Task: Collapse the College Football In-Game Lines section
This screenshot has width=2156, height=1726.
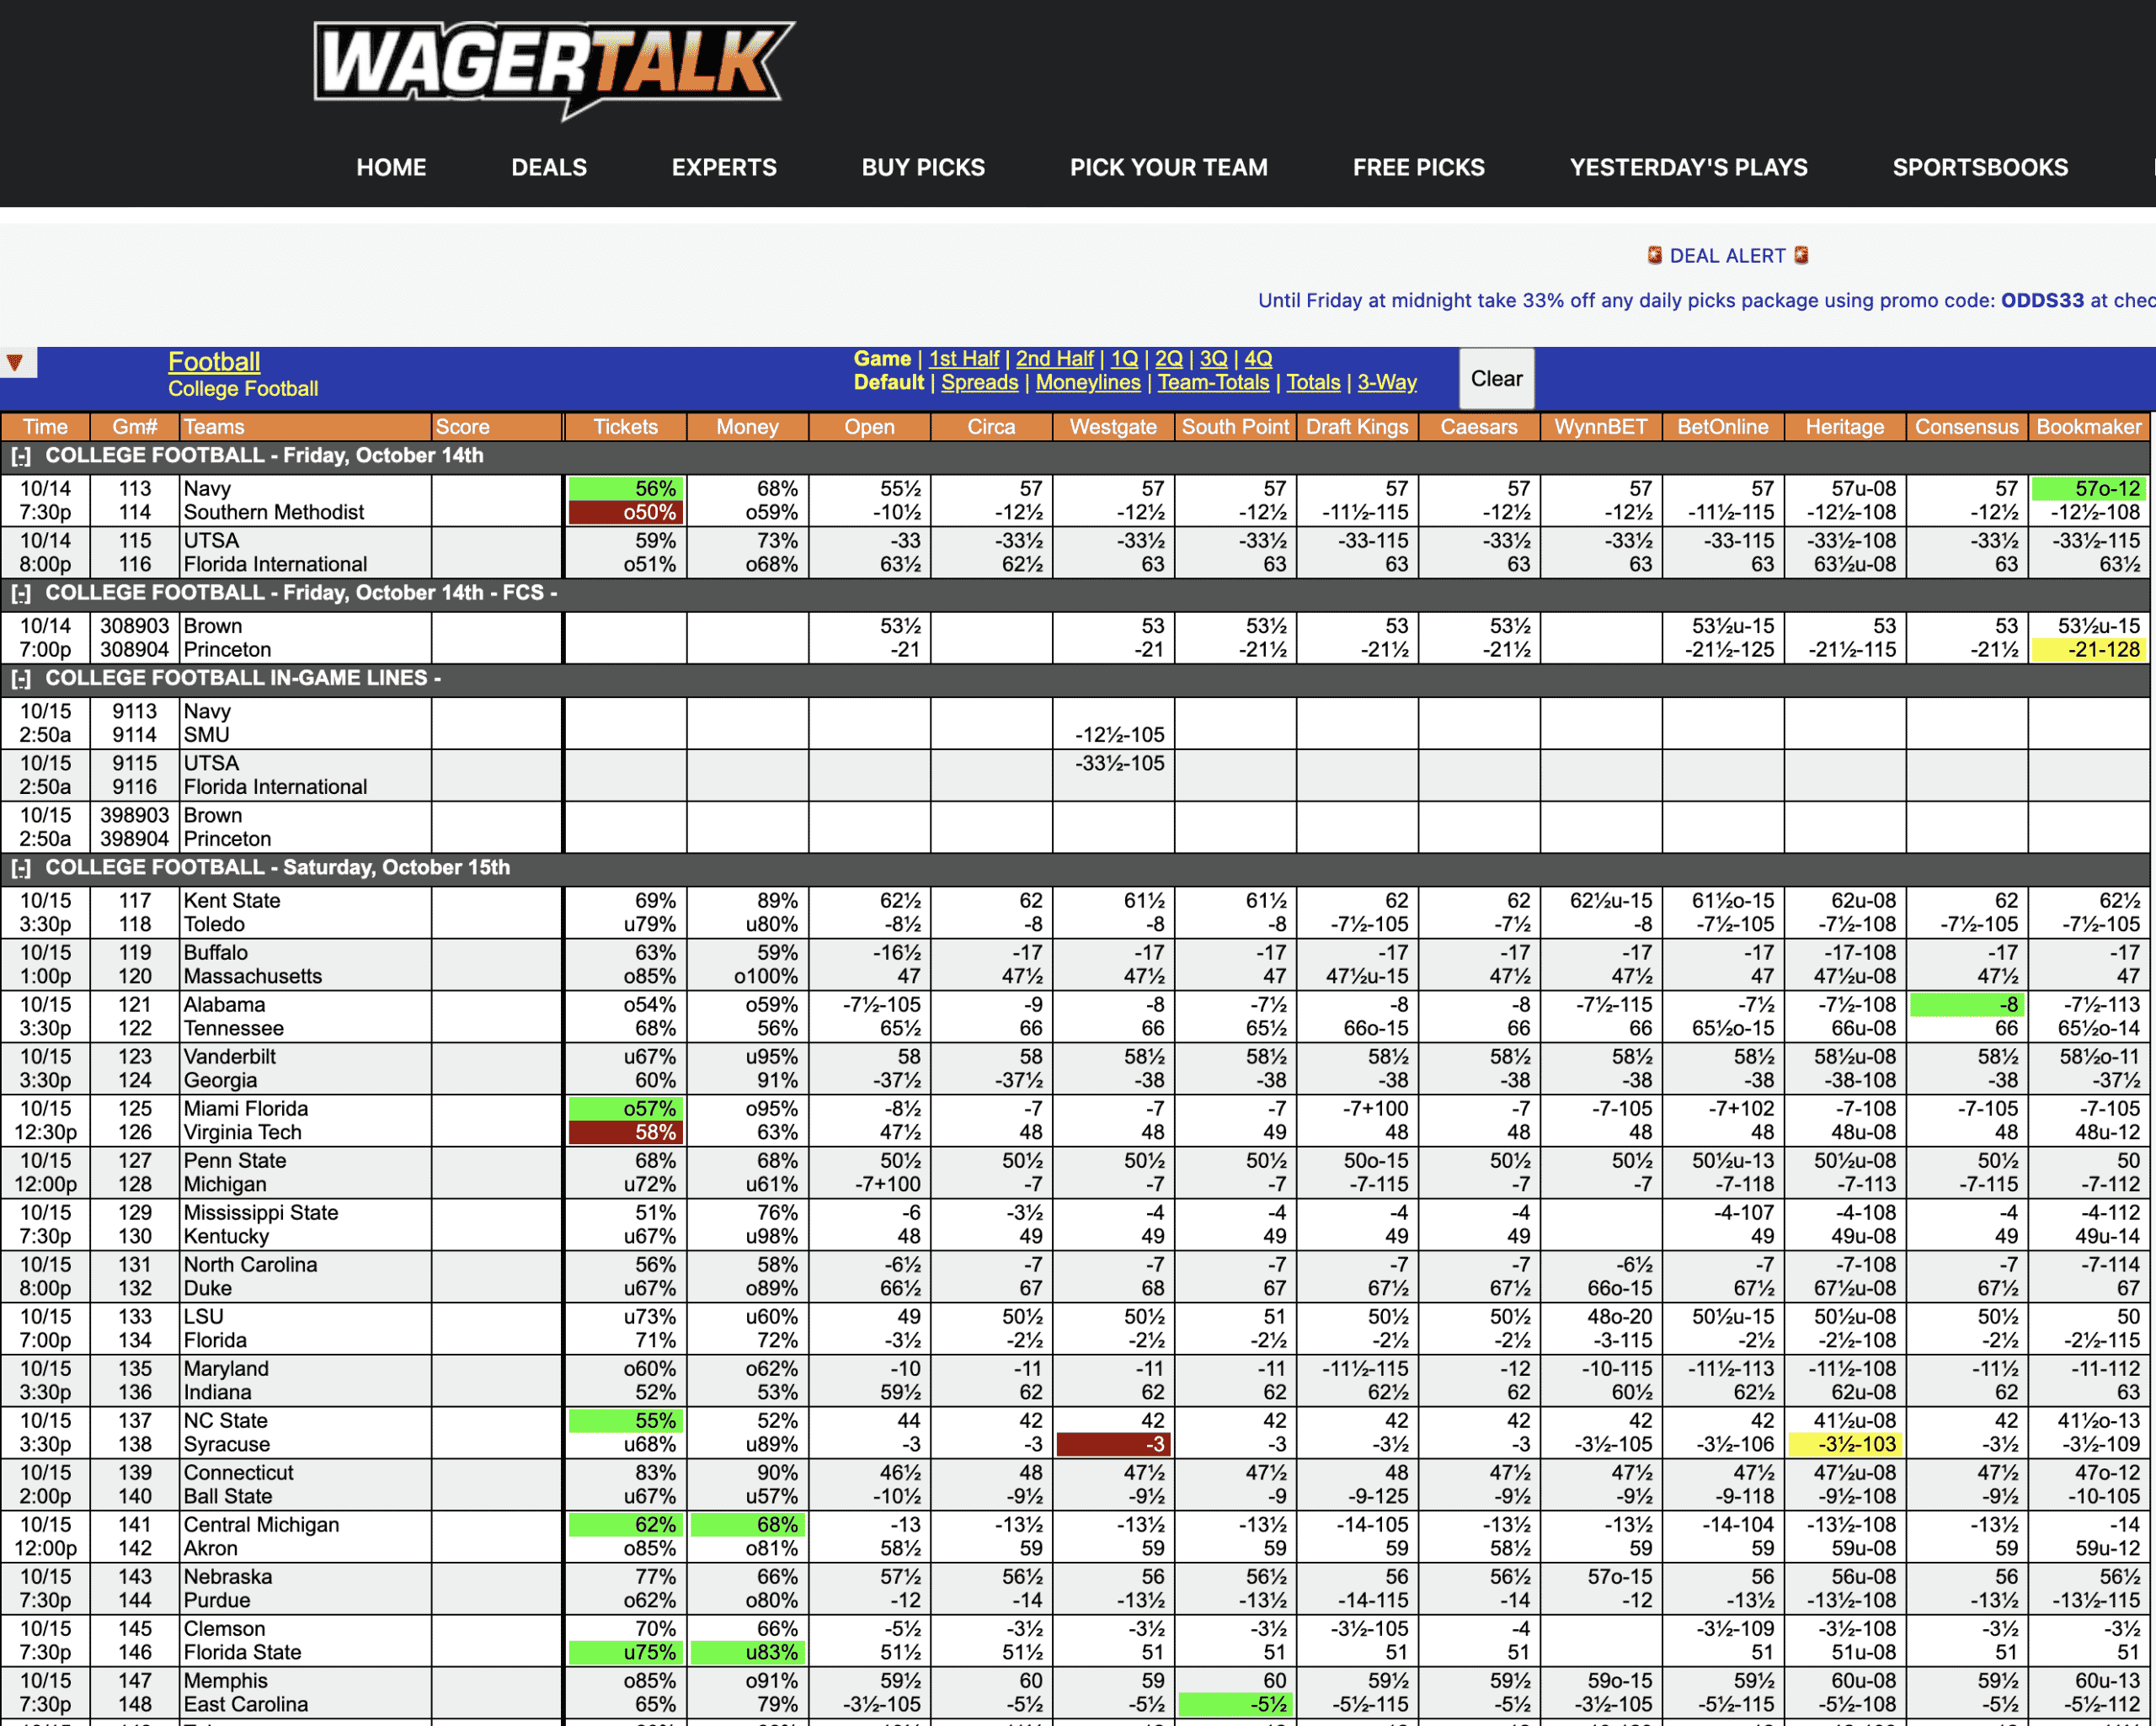Action: point(21,679)
